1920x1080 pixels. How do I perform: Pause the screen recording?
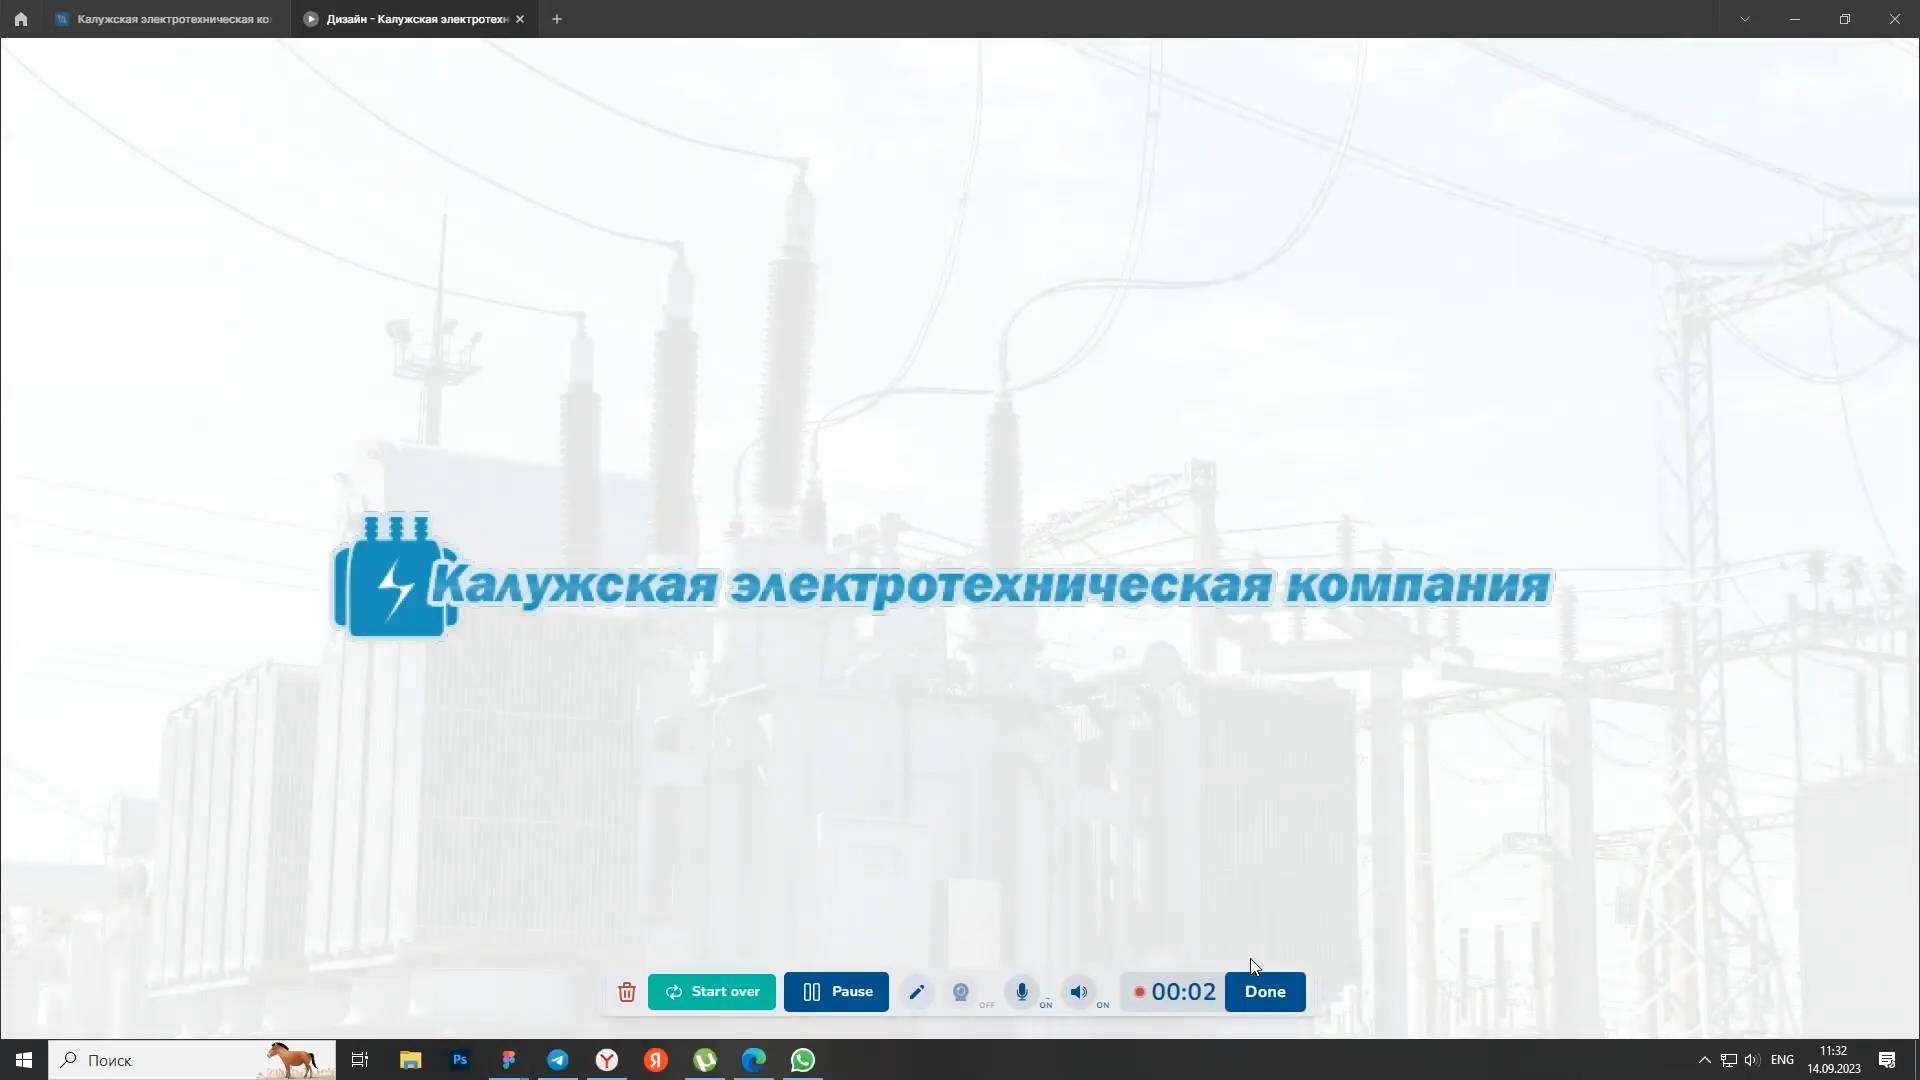tap(836, 991)
